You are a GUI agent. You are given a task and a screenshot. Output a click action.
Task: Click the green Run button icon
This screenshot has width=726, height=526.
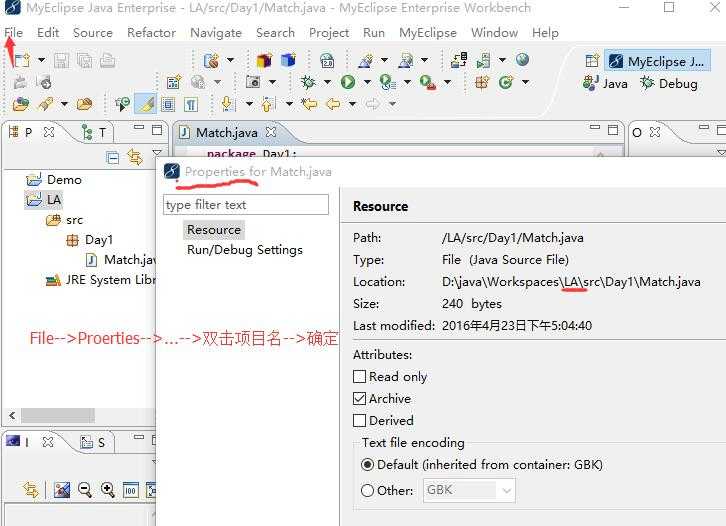click(348, 82)
